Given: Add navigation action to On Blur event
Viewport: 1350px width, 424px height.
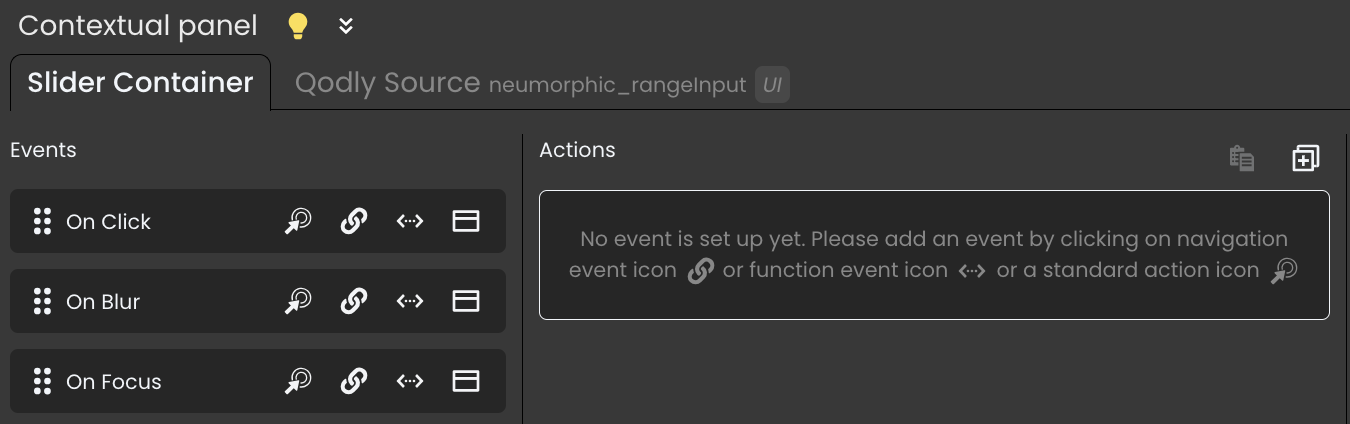Looking at the screenshot, I should 353,301.
